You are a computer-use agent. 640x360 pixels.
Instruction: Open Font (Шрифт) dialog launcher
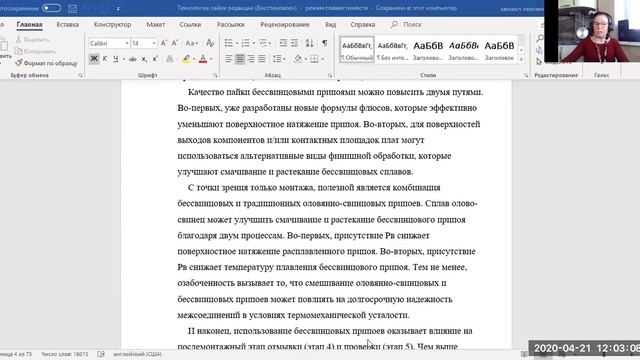coord(215,76)
